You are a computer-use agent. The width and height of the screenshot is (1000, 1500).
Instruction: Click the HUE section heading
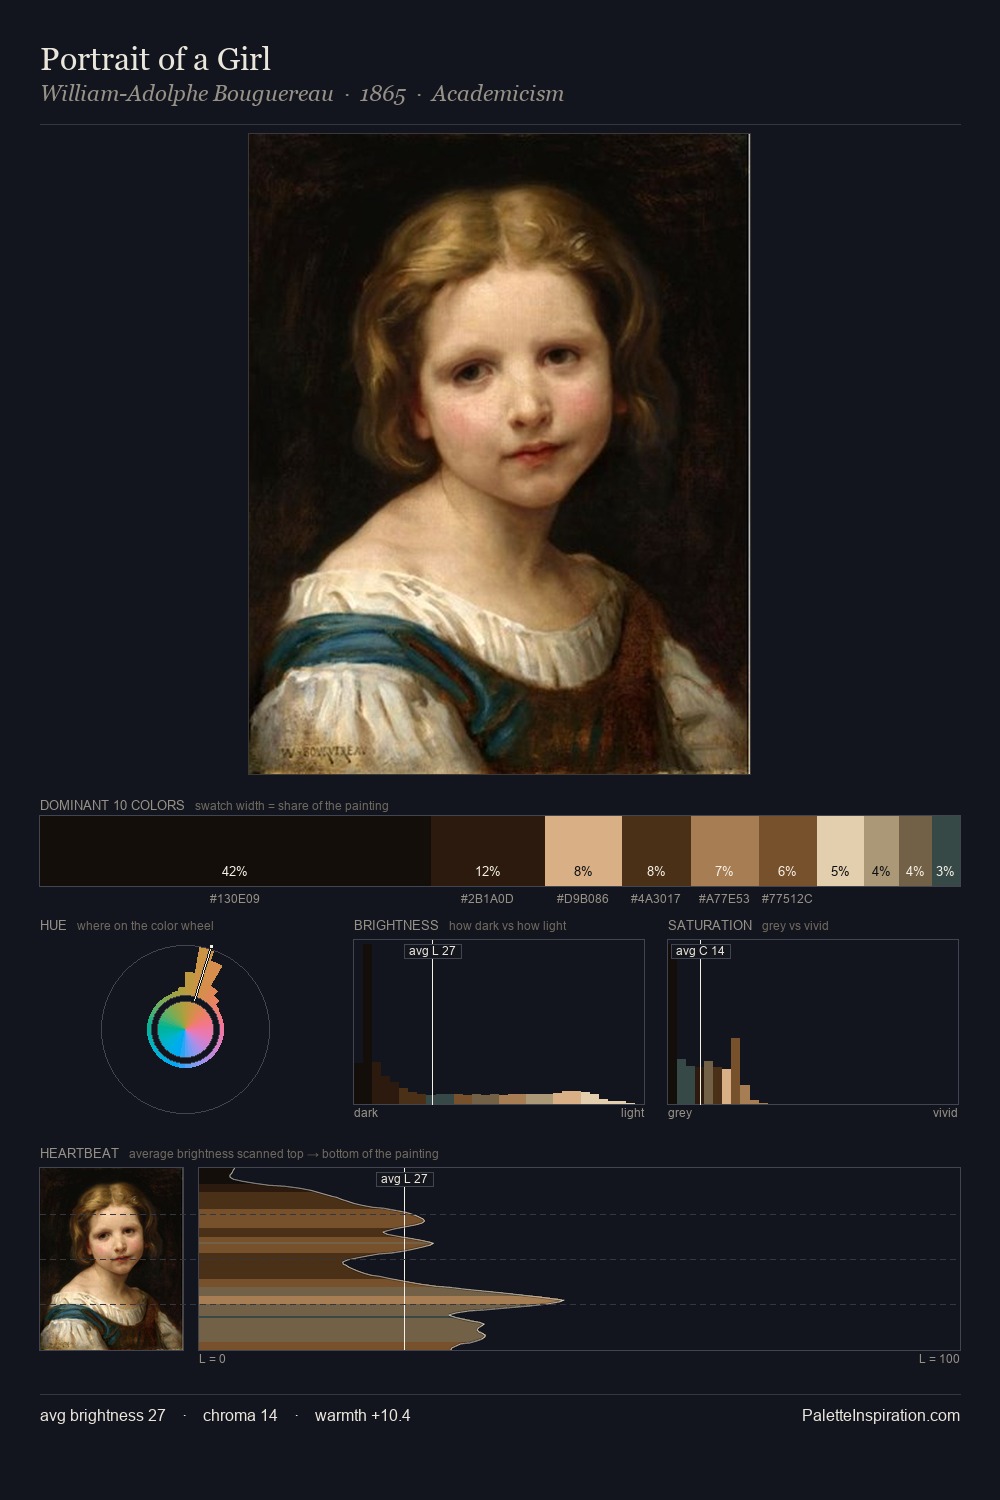point(53,925)
